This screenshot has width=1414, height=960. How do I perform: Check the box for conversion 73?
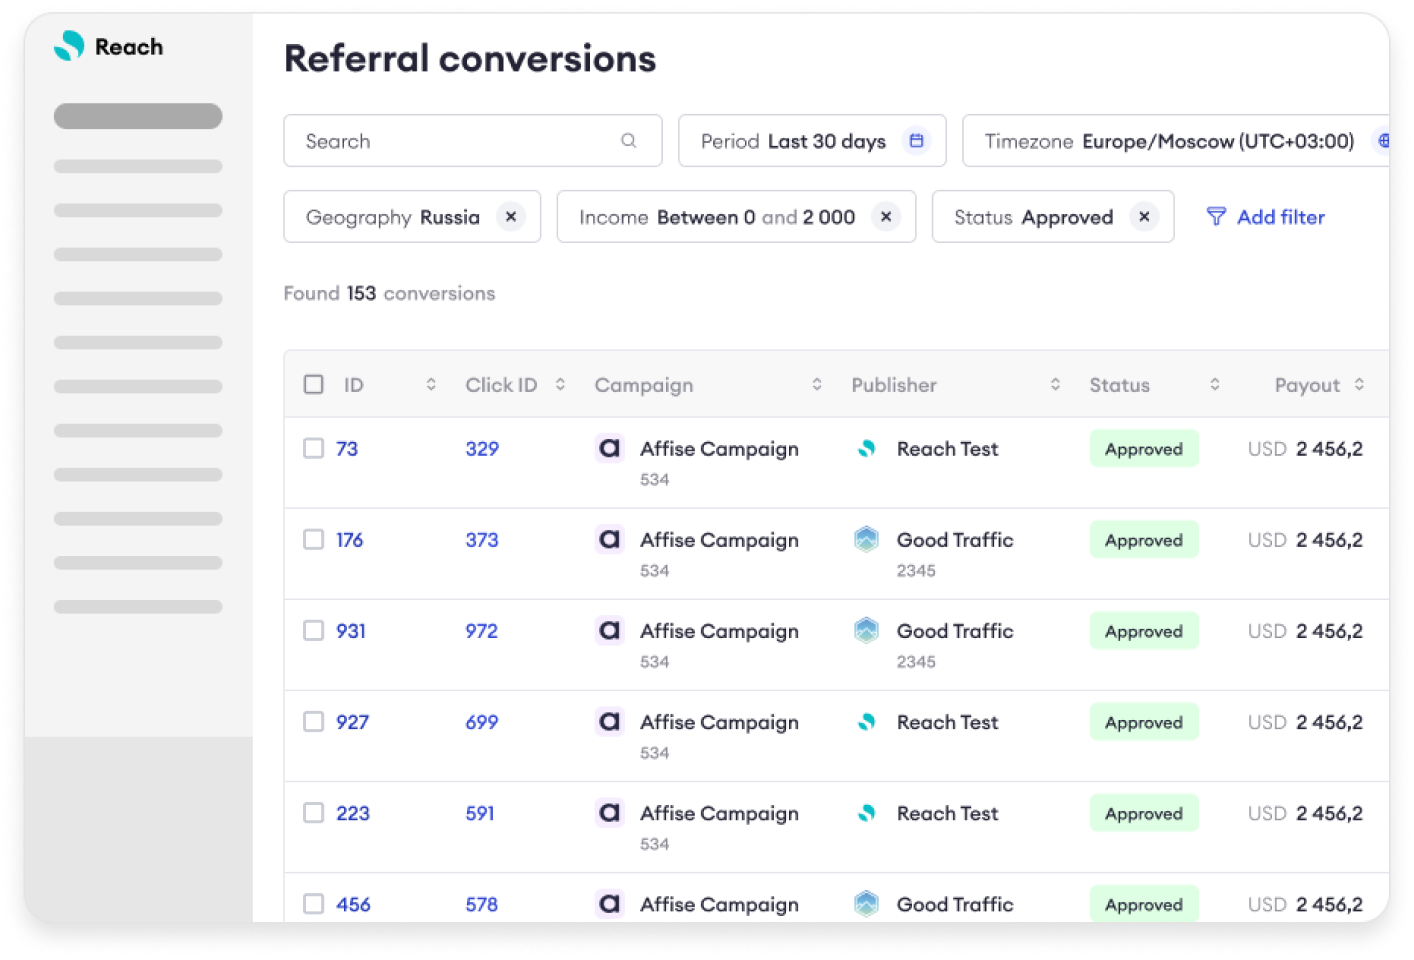[x=314, y=449]
